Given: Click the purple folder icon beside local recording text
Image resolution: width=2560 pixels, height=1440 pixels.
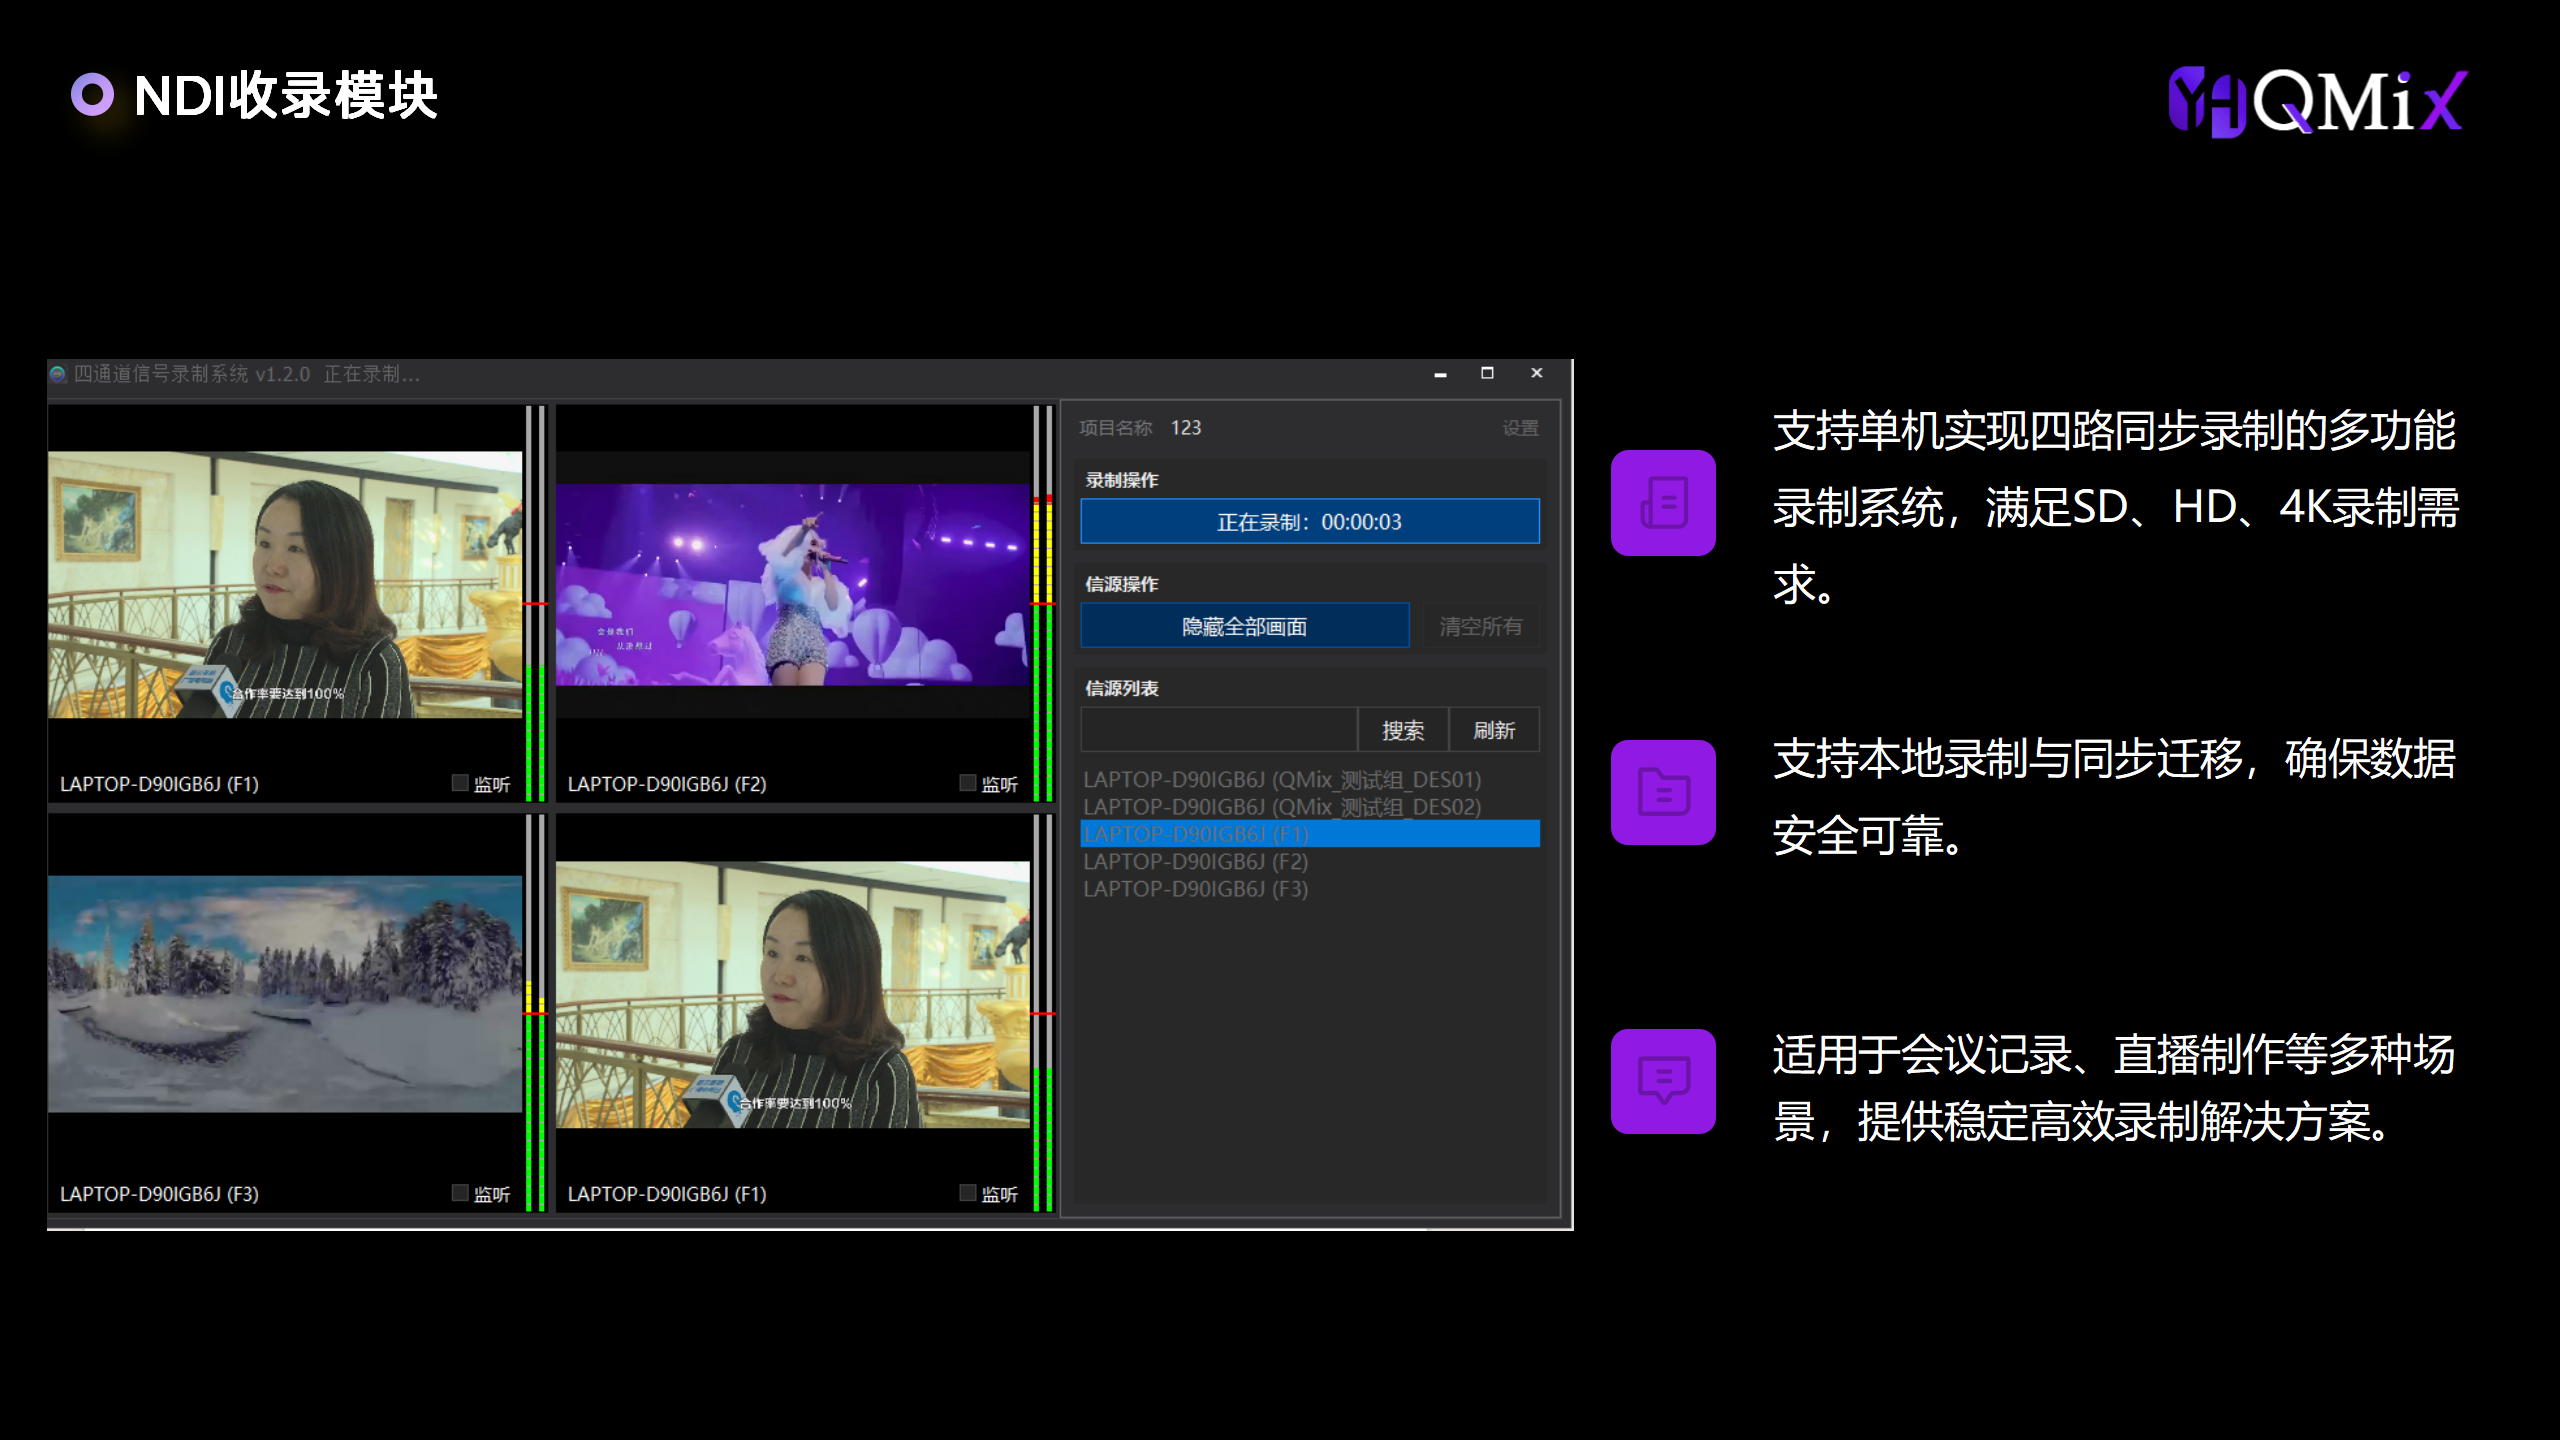Looking at the screenshot, I should (x=1663, y=792).
